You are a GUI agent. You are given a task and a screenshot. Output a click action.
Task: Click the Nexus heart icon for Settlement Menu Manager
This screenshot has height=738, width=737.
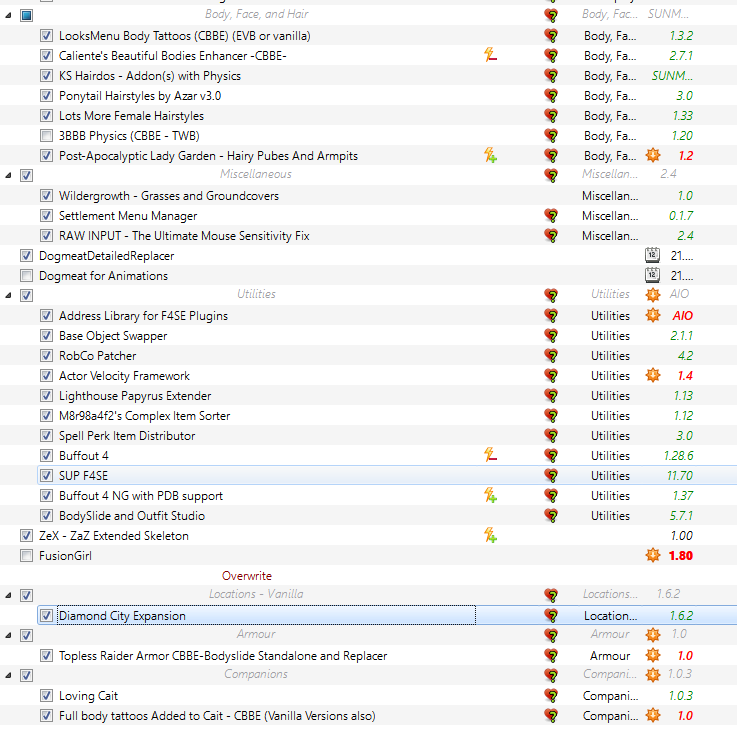[x=551, y=216]
